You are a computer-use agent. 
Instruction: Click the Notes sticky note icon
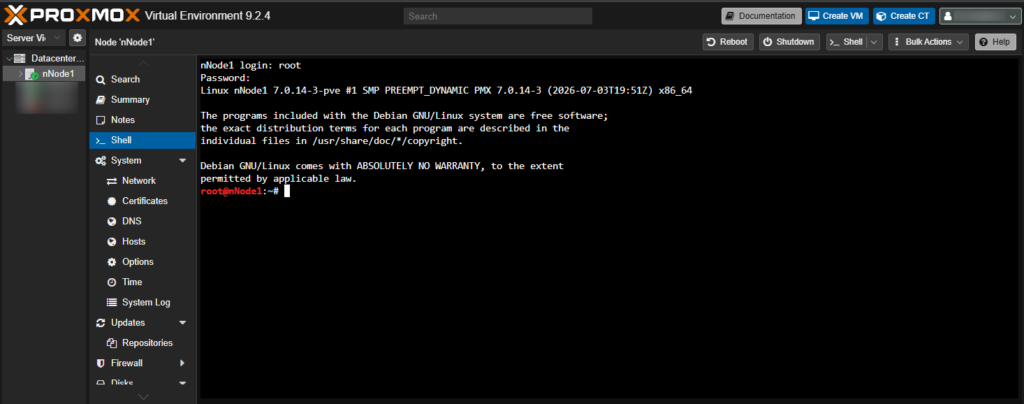101,120
